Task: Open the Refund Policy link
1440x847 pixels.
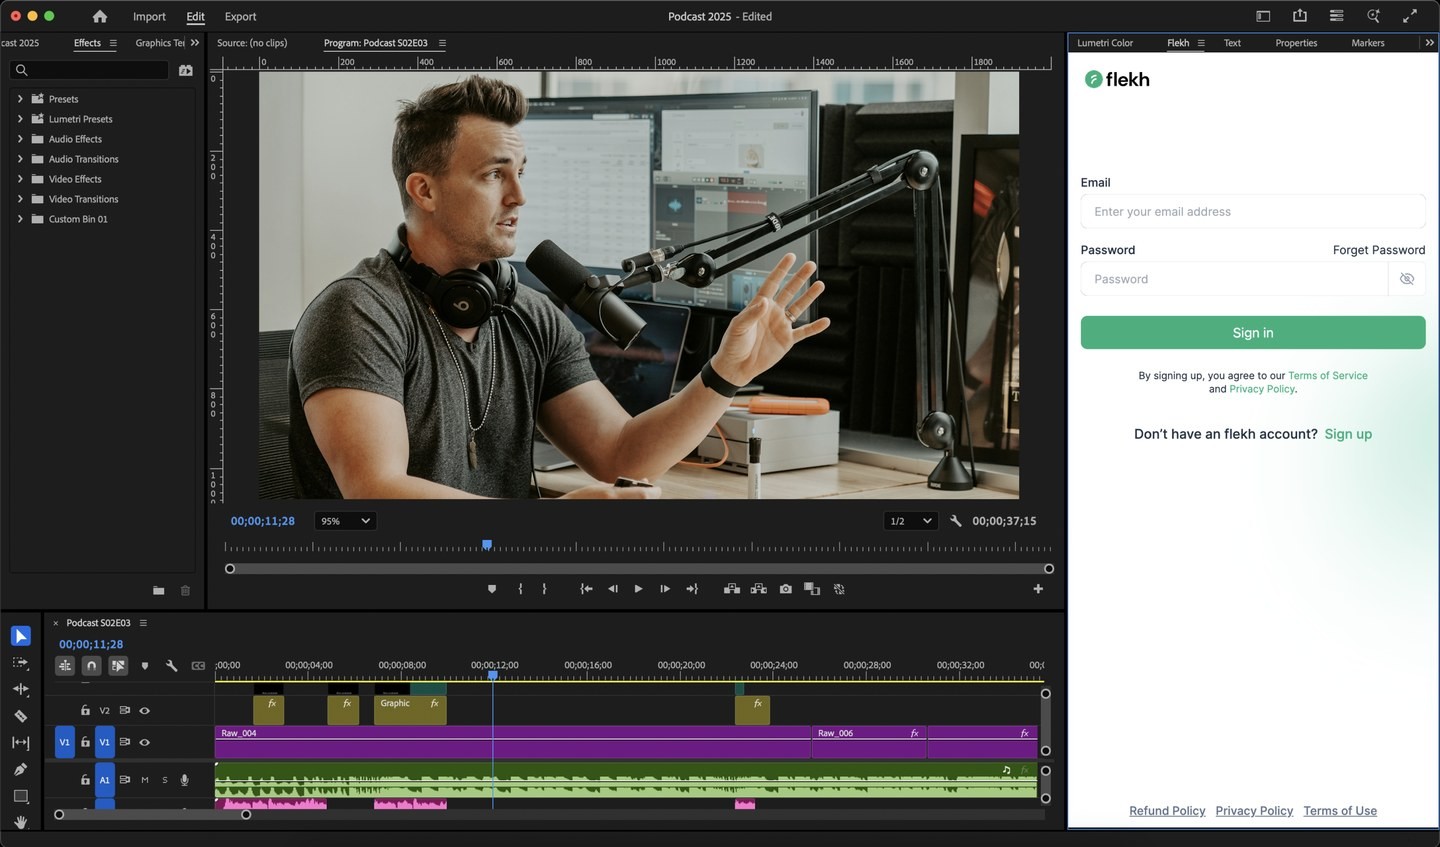Action: 1167,811
